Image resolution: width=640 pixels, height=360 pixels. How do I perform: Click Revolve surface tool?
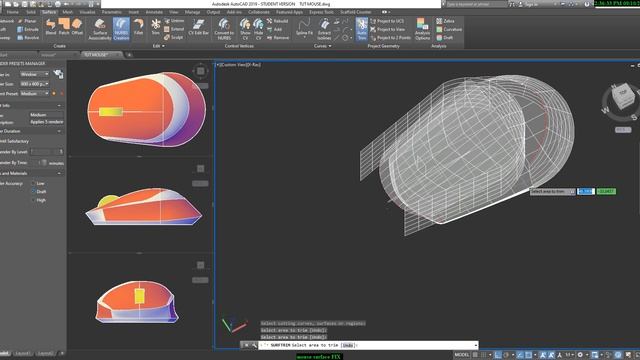[28, 38]
